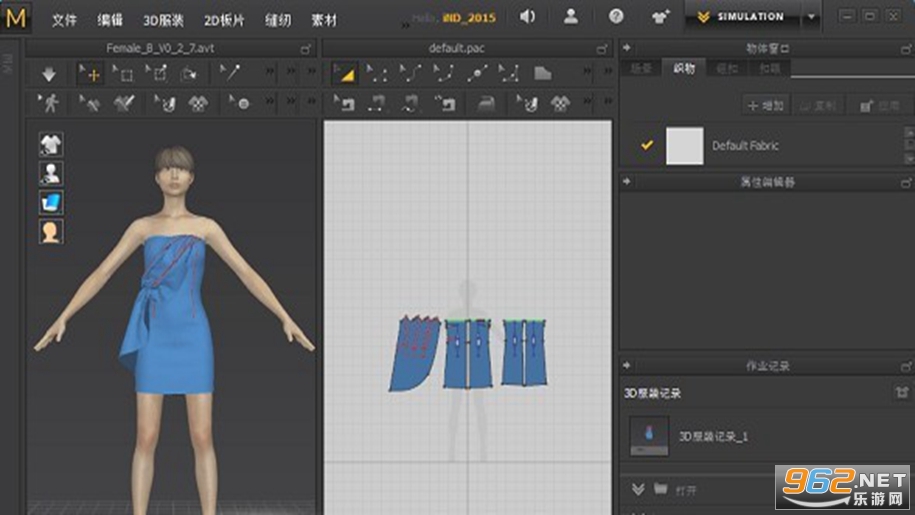
Task: Click the 增加 add fabric button
Action: click(x=766, y=106)
